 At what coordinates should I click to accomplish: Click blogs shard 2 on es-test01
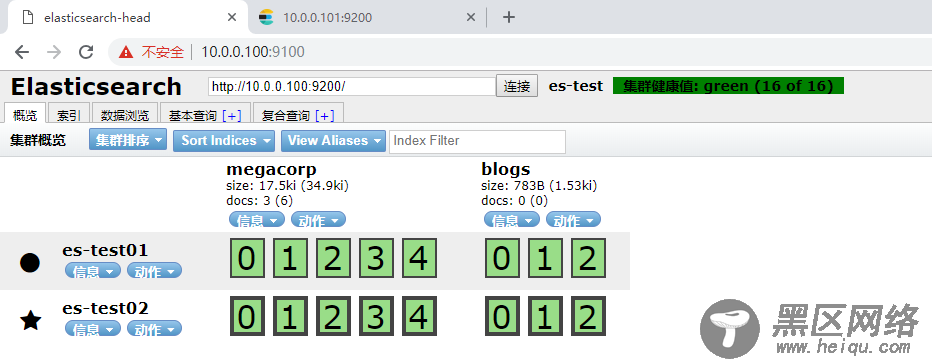(x=588, y=258)
